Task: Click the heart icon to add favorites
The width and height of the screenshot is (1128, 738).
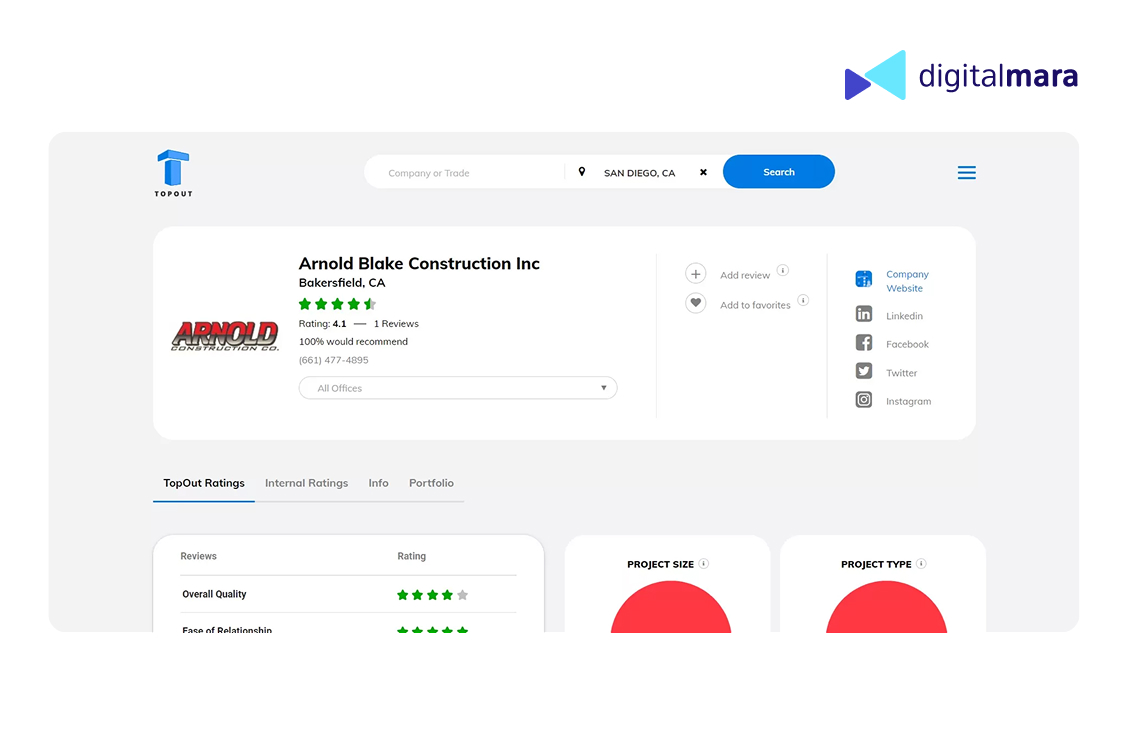Action: [695, 303]
